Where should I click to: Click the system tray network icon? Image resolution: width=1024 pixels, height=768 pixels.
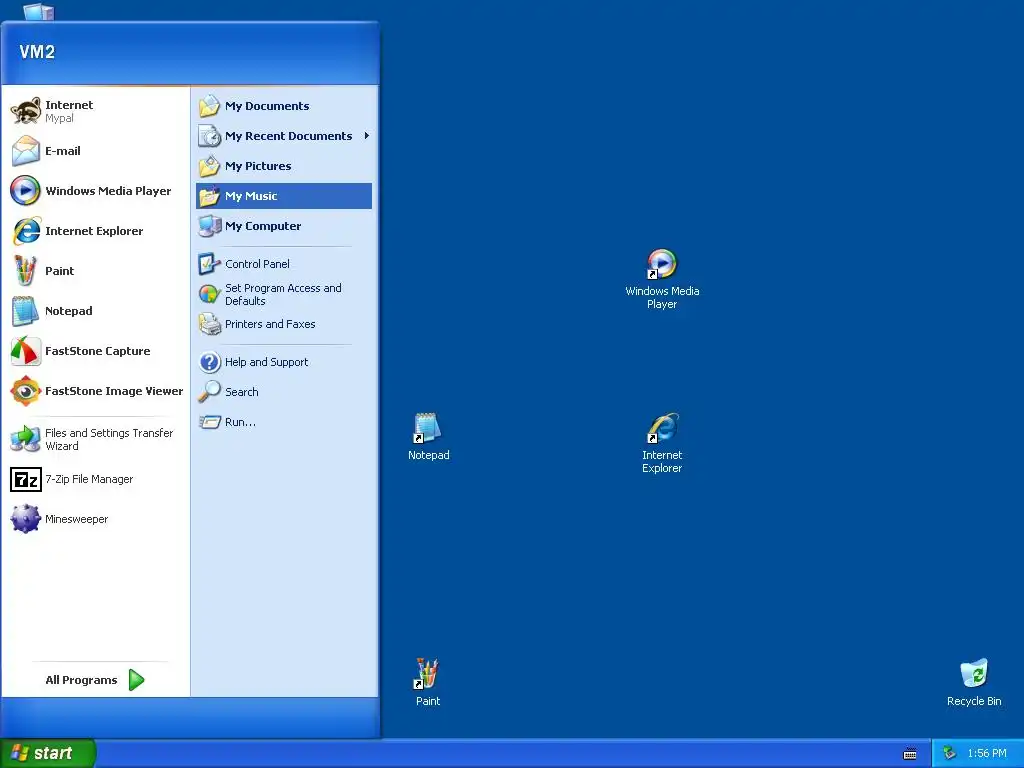[x=950, y=754]
